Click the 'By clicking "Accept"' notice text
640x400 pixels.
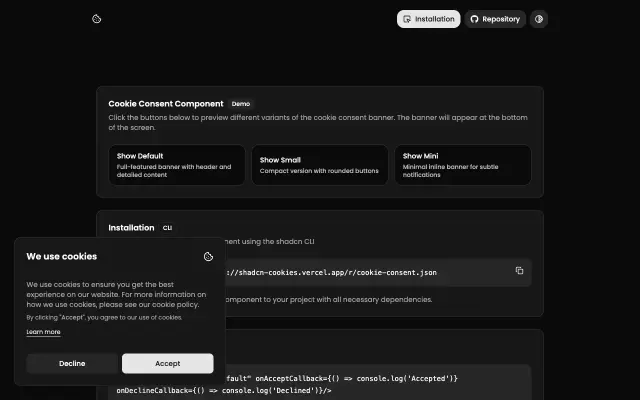(x=104, y=317)
